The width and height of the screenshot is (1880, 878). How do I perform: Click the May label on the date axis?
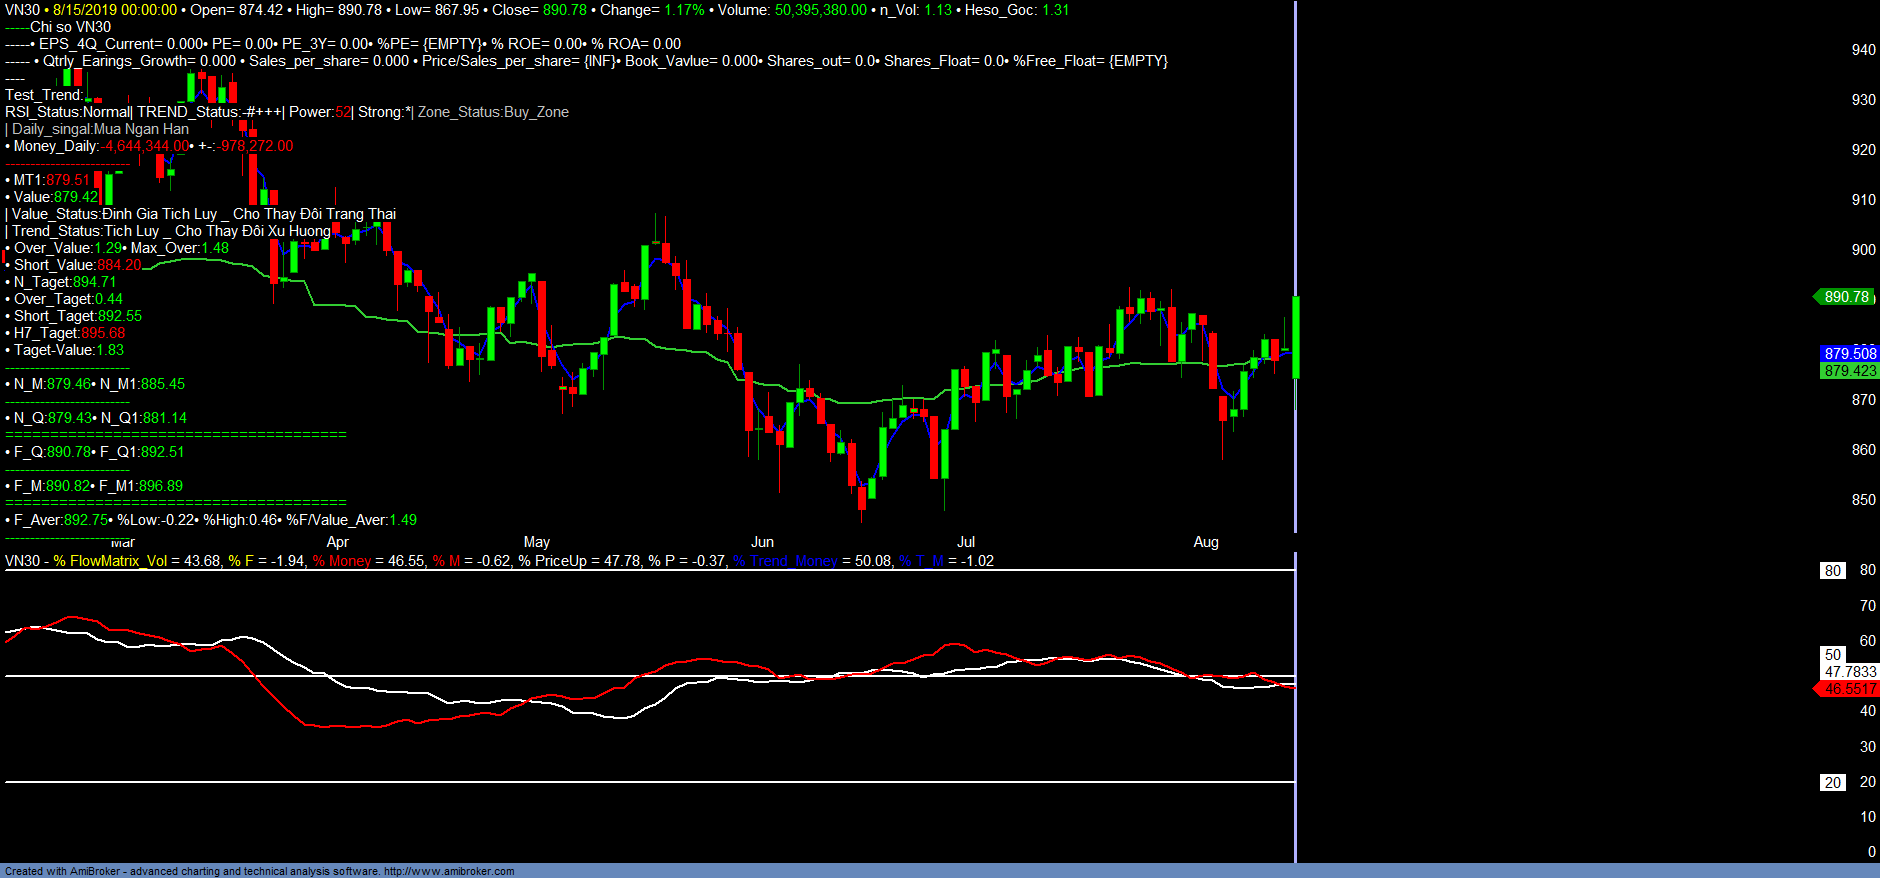[537, 542]
